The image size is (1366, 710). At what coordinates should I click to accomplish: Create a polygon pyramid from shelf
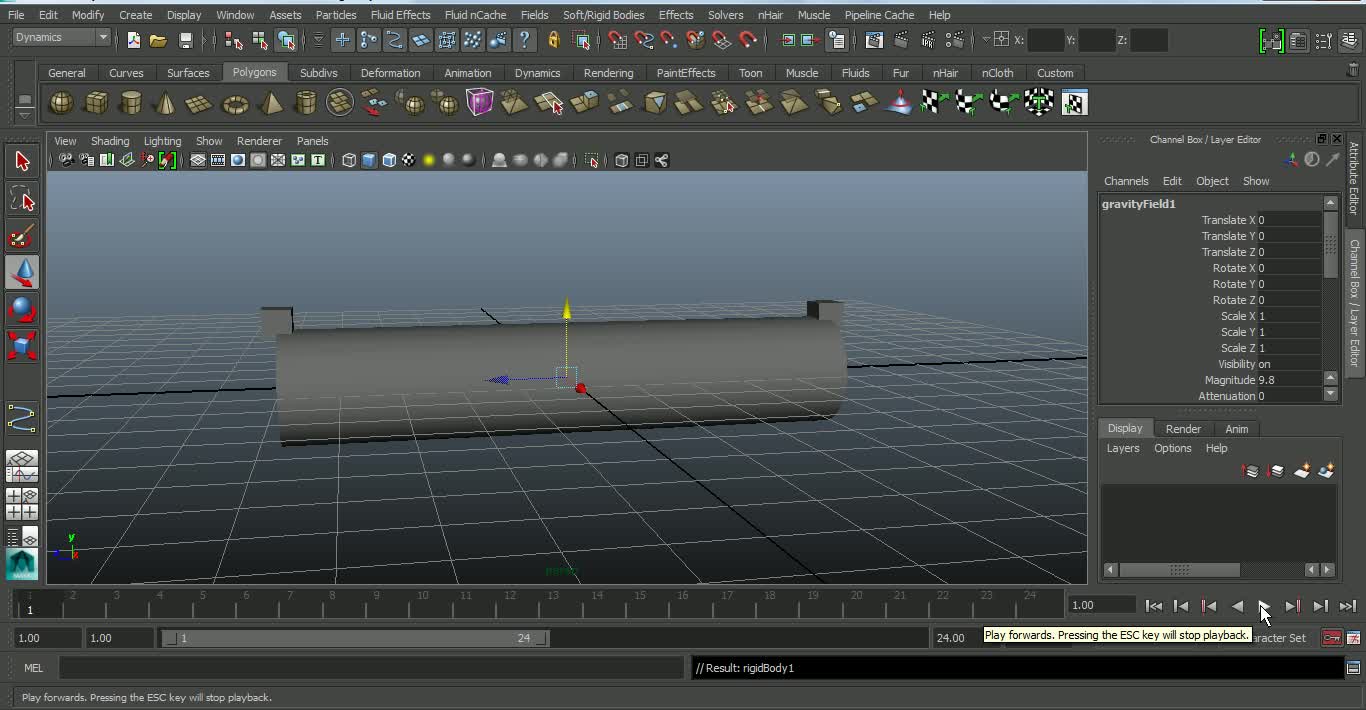pos(270,102)
